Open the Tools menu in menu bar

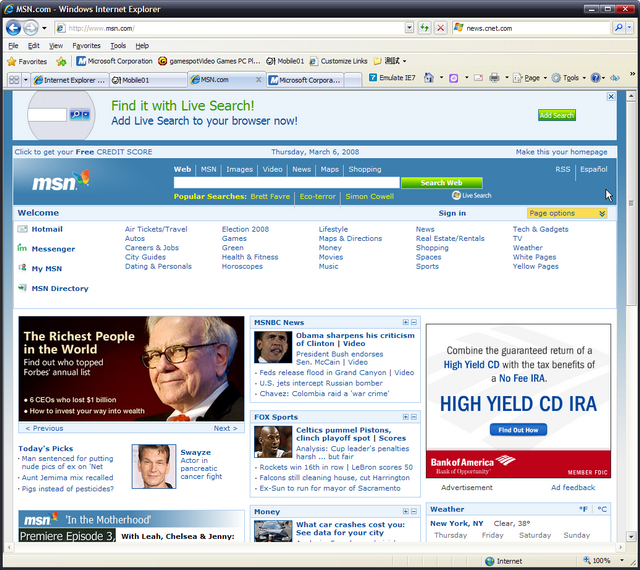(x=118, y=45)
